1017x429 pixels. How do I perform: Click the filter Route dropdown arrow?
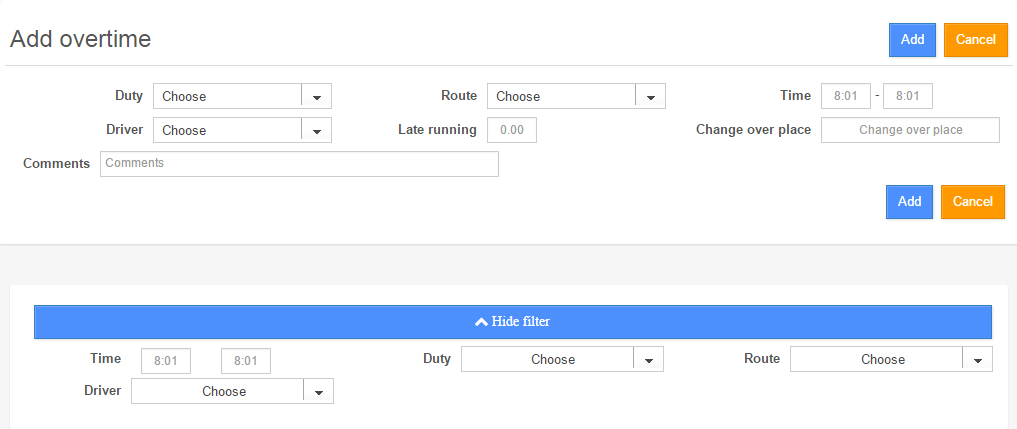tap(977, 360)
